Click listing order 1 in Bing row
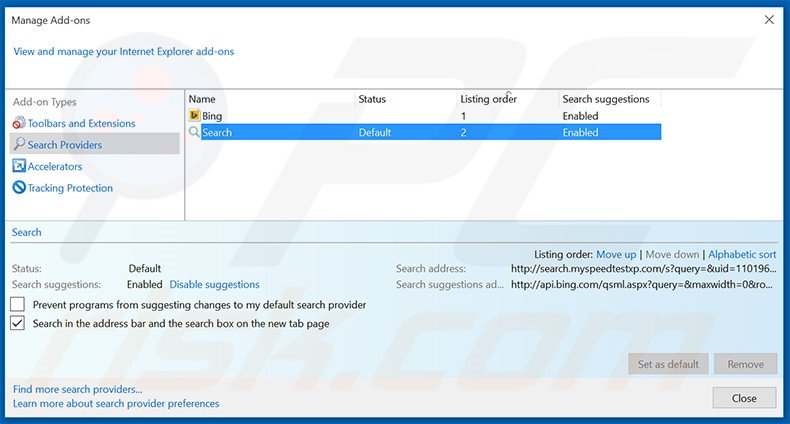Viewport: 790px width, 424px height. click(x=464, y=116)
